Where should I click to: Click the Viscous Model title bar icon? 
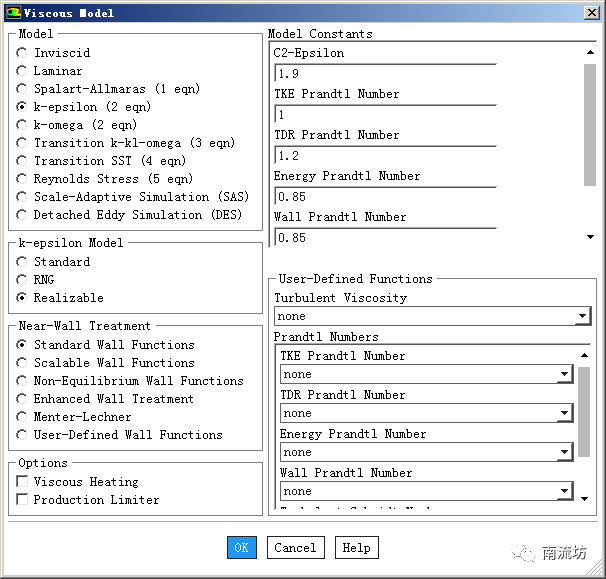13,13
